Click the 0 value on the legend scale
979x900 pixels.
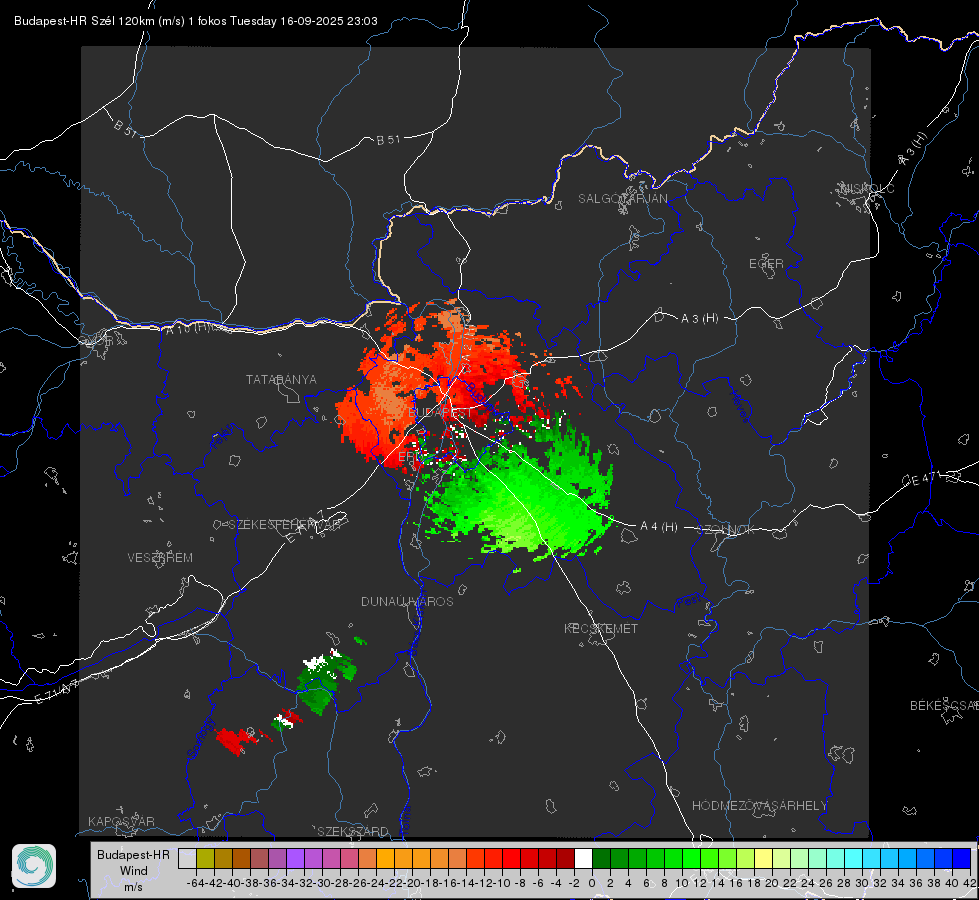click(x=592, y=883)
